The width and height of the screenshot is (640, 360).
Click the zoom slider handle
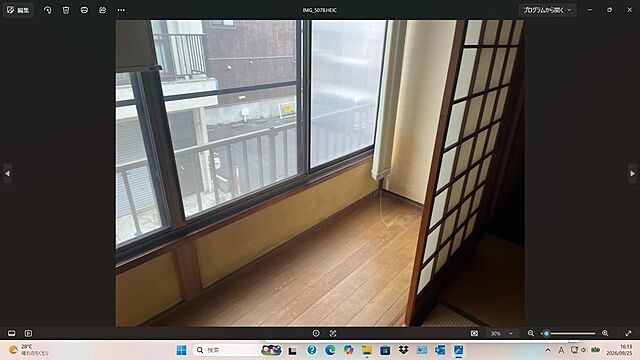point(547,333)
